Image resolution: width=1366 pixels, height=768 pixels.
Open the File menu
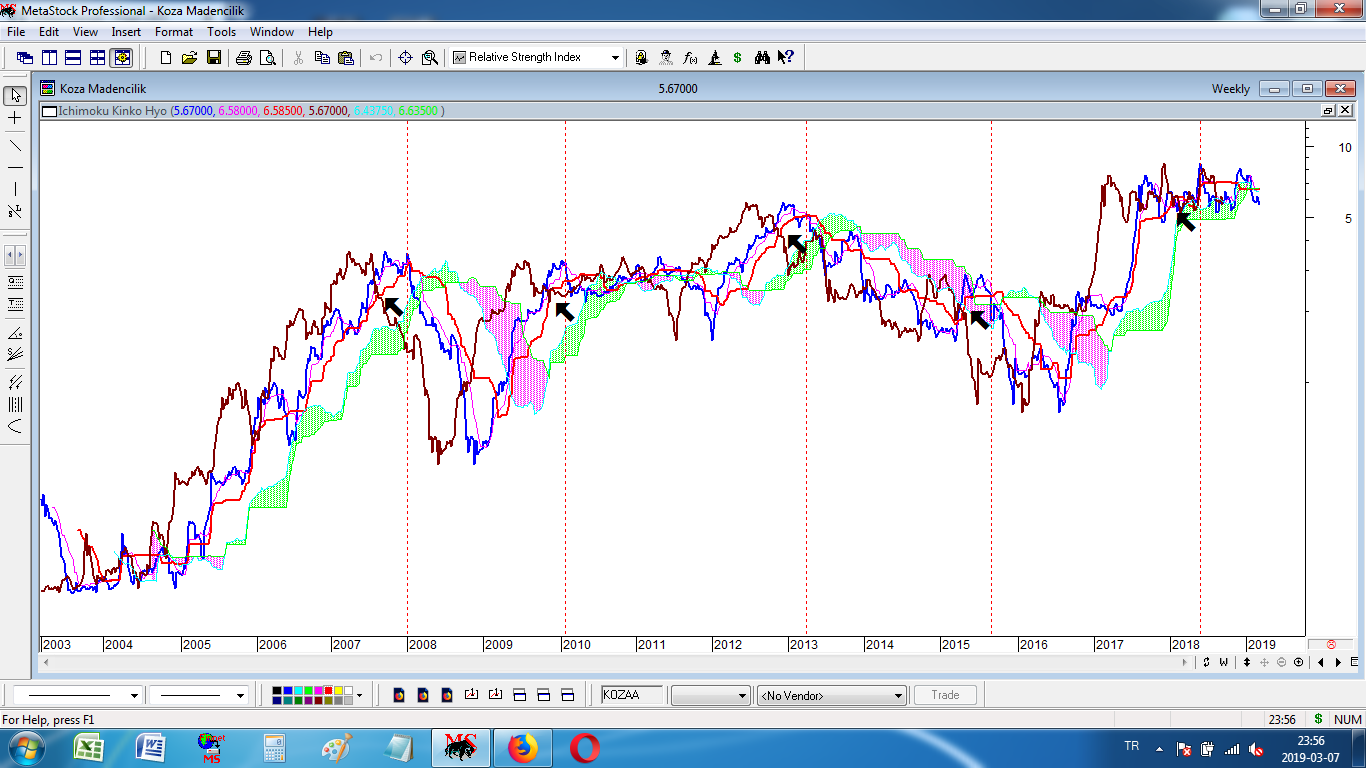coord(16,32)
